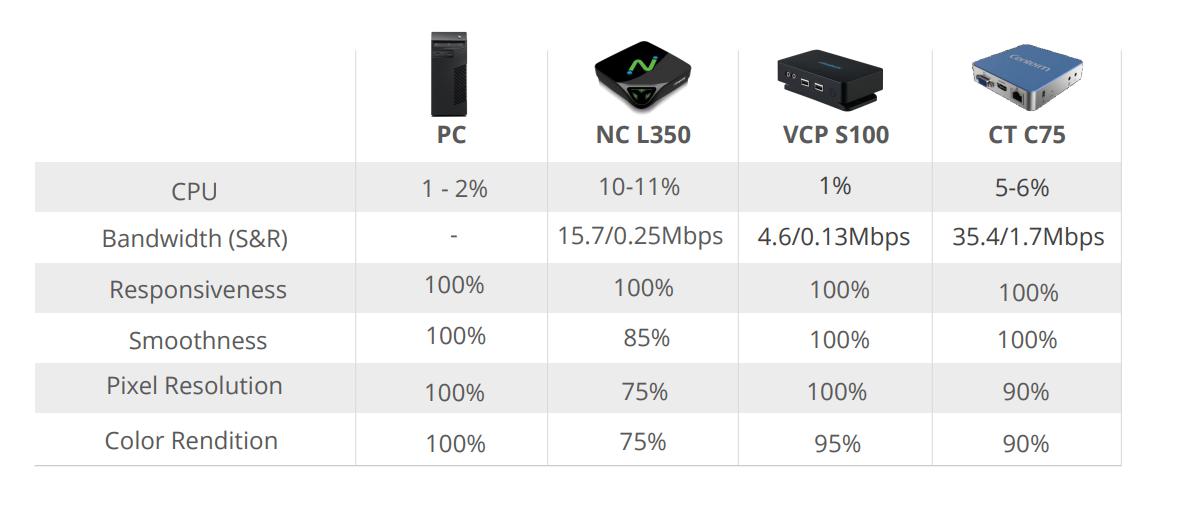1180x505 pixels.
Task: Select the CT C75 column header
Action: (x=1027, y=135)
